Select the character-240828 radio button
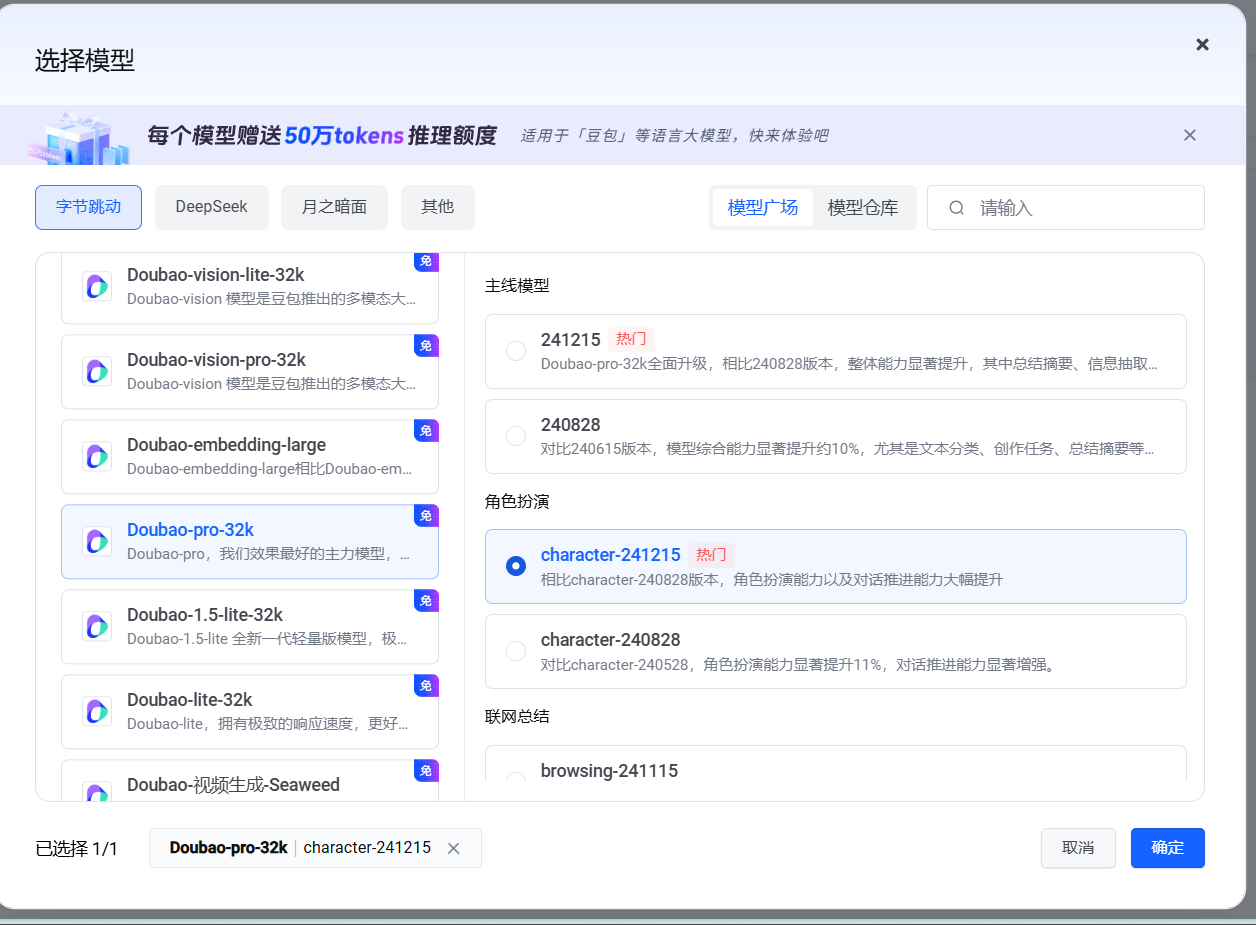The width and height of the screenshot is (1256, 925). [x=516, y=651]
